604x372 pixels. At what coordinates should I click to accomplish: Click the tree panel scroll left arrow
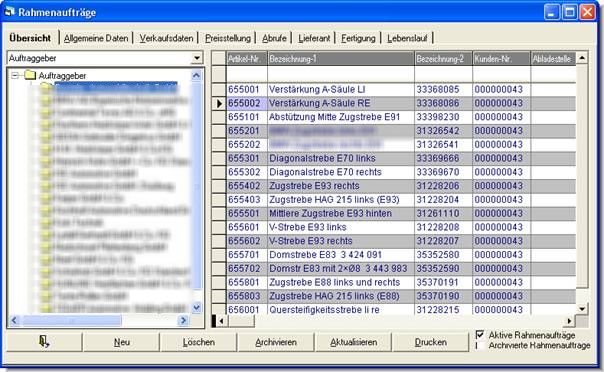(x=14, y=320)
